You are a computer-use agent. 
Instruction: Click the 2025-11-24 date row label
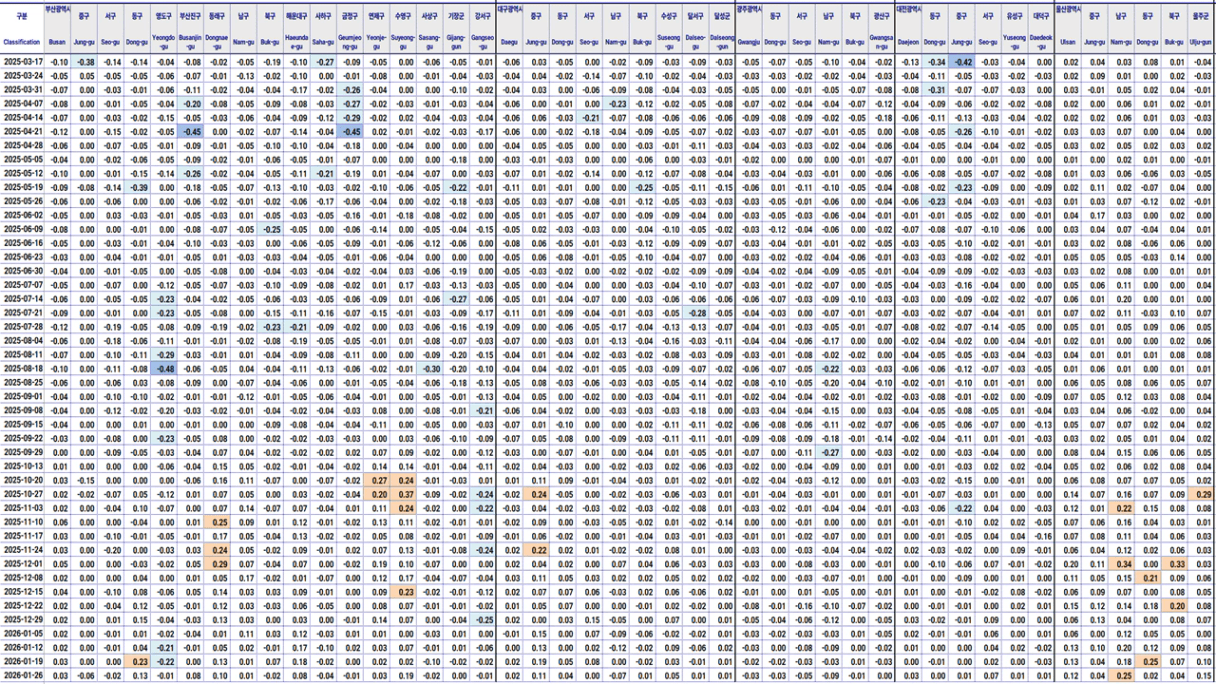[22, 550]
